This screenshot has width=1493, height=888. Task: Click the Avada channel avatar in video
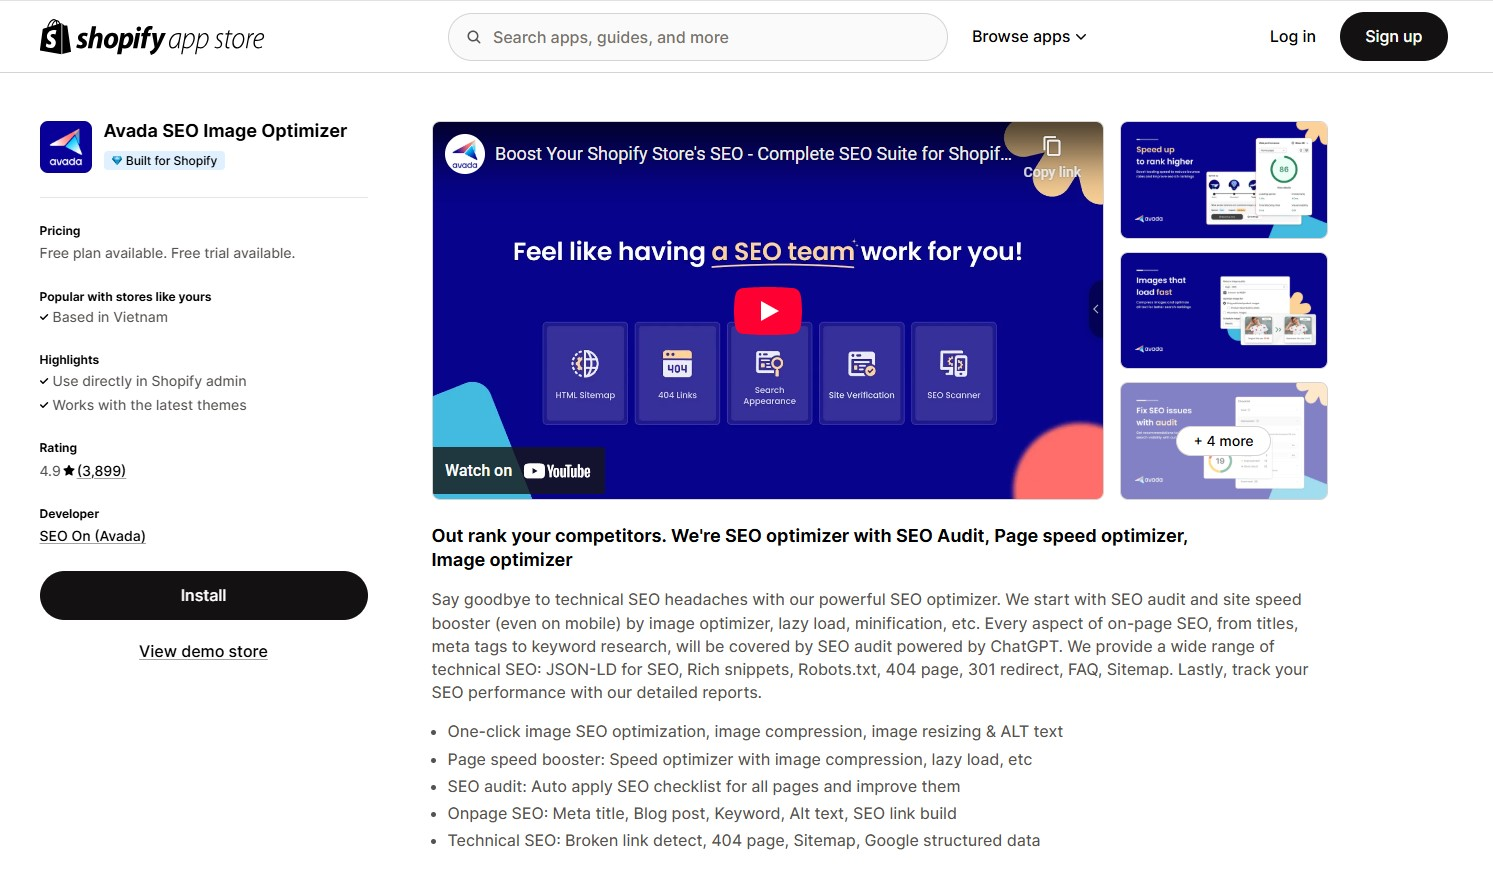pos(465,154)
